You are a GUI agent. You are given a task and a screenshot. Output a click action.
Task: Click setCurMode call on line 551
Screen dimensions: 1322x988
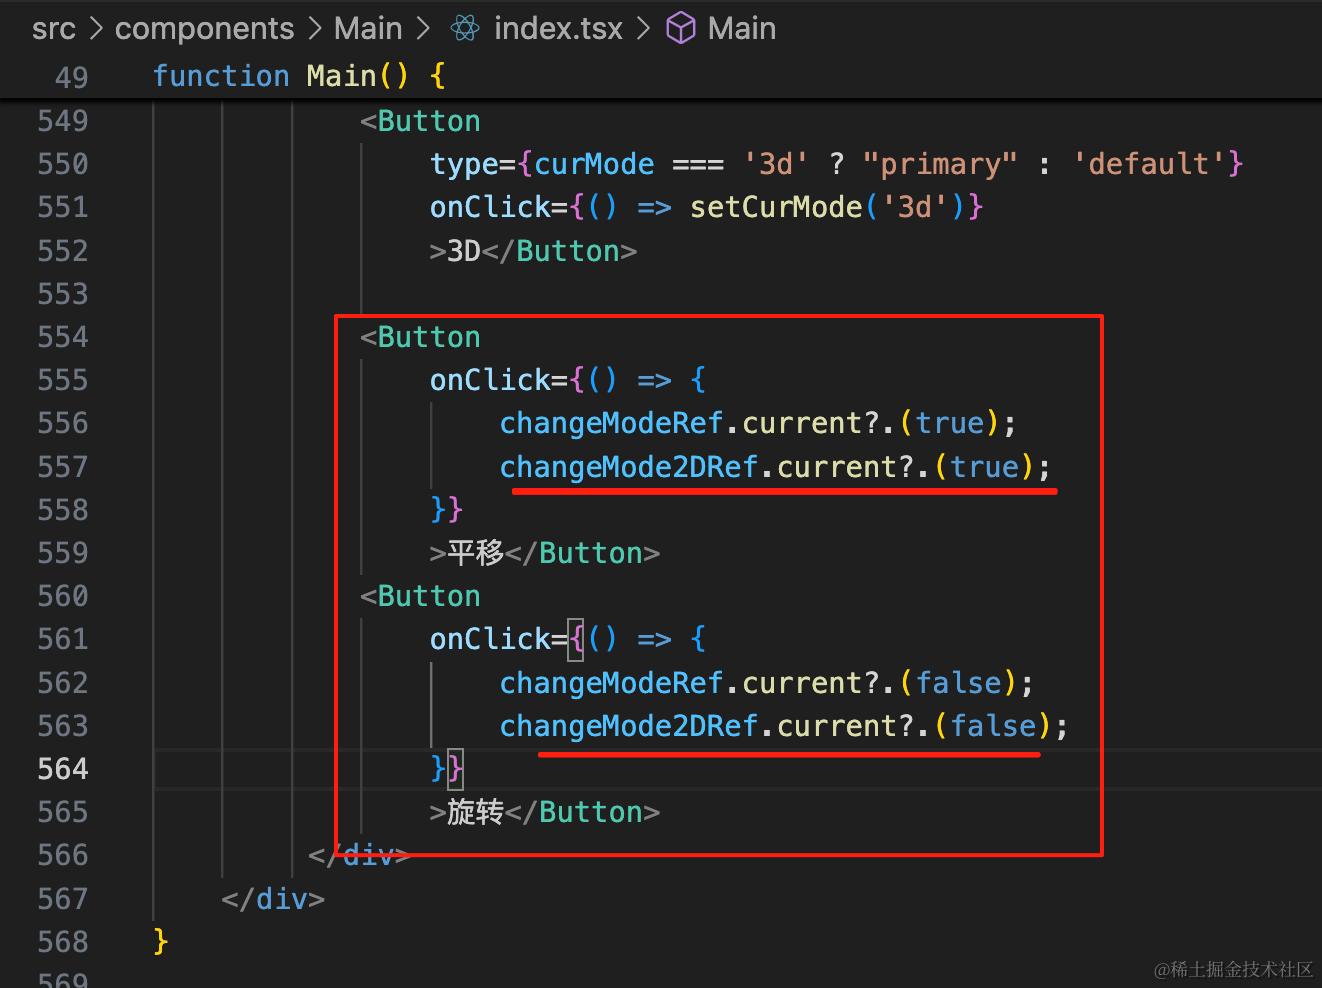(x=776, y=207)
